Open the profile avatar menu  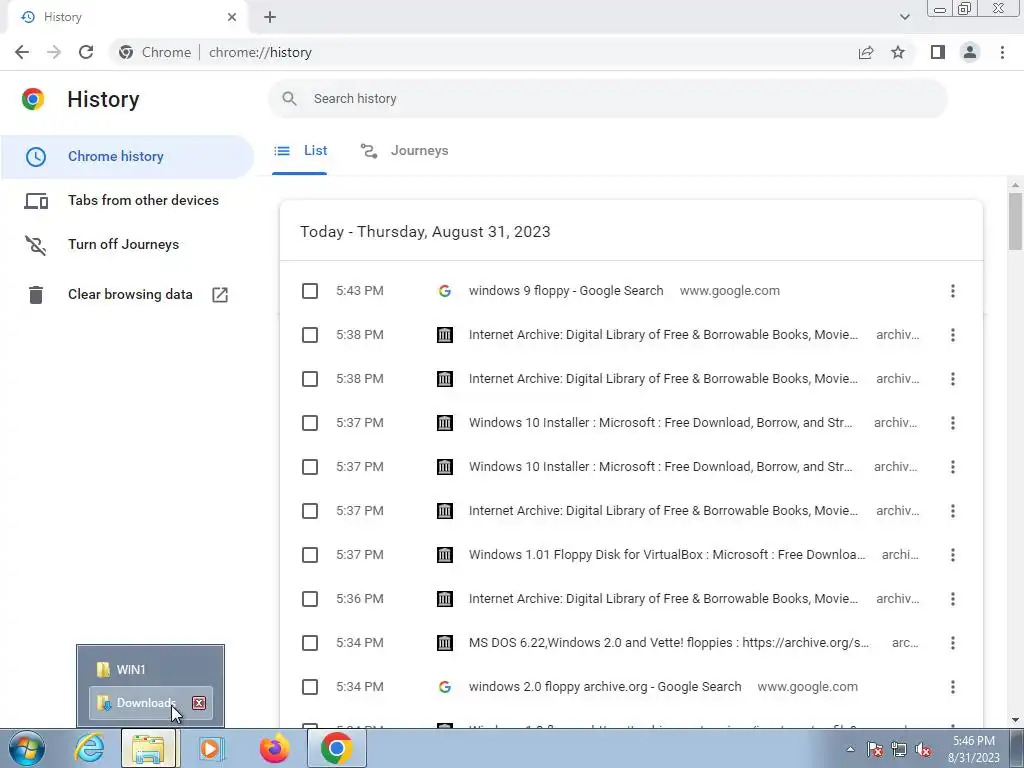point(970,52)
